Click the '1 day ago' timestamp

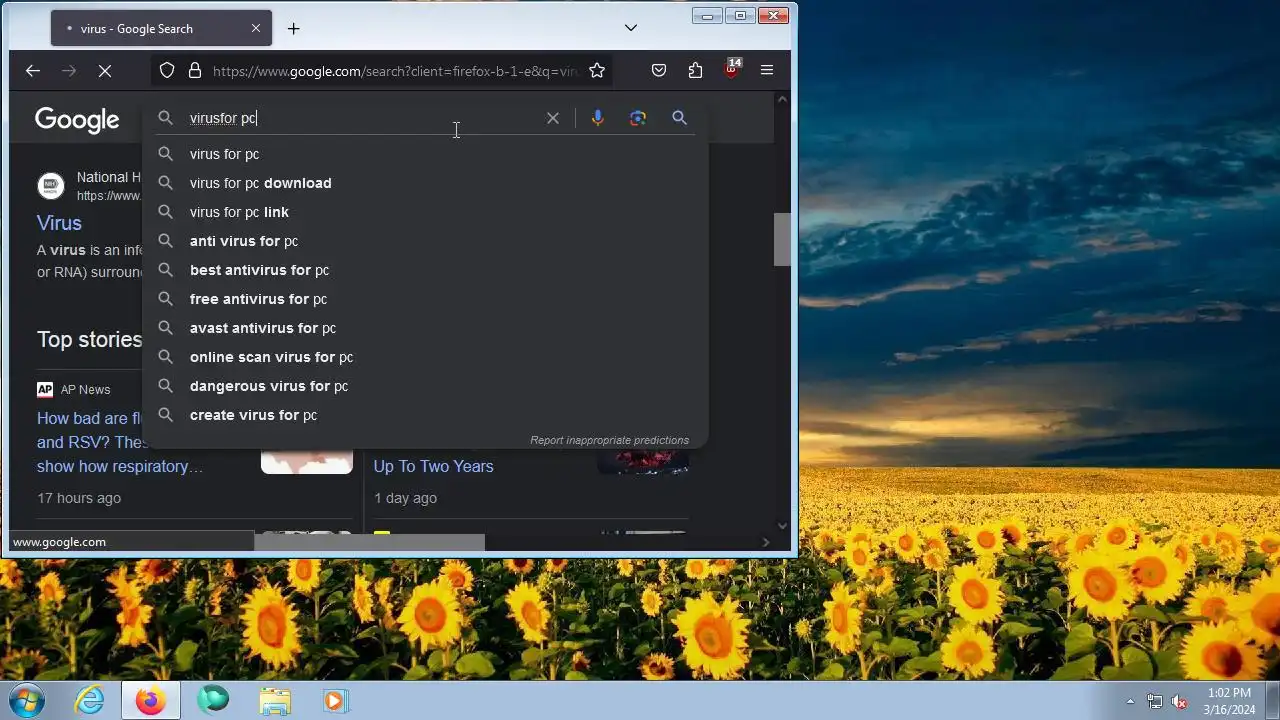405,498
